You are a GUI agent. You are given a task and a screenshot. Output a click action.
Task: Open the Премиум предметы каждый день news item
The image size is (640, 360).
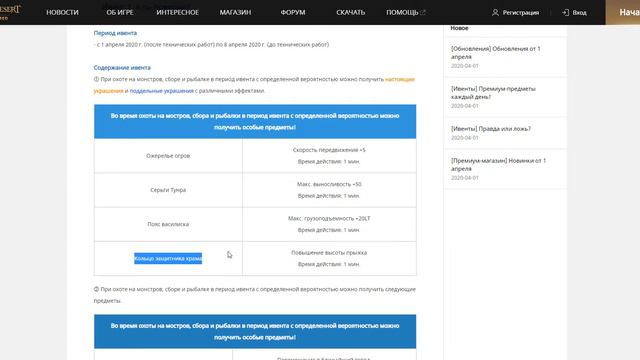[x=505, y=97]
